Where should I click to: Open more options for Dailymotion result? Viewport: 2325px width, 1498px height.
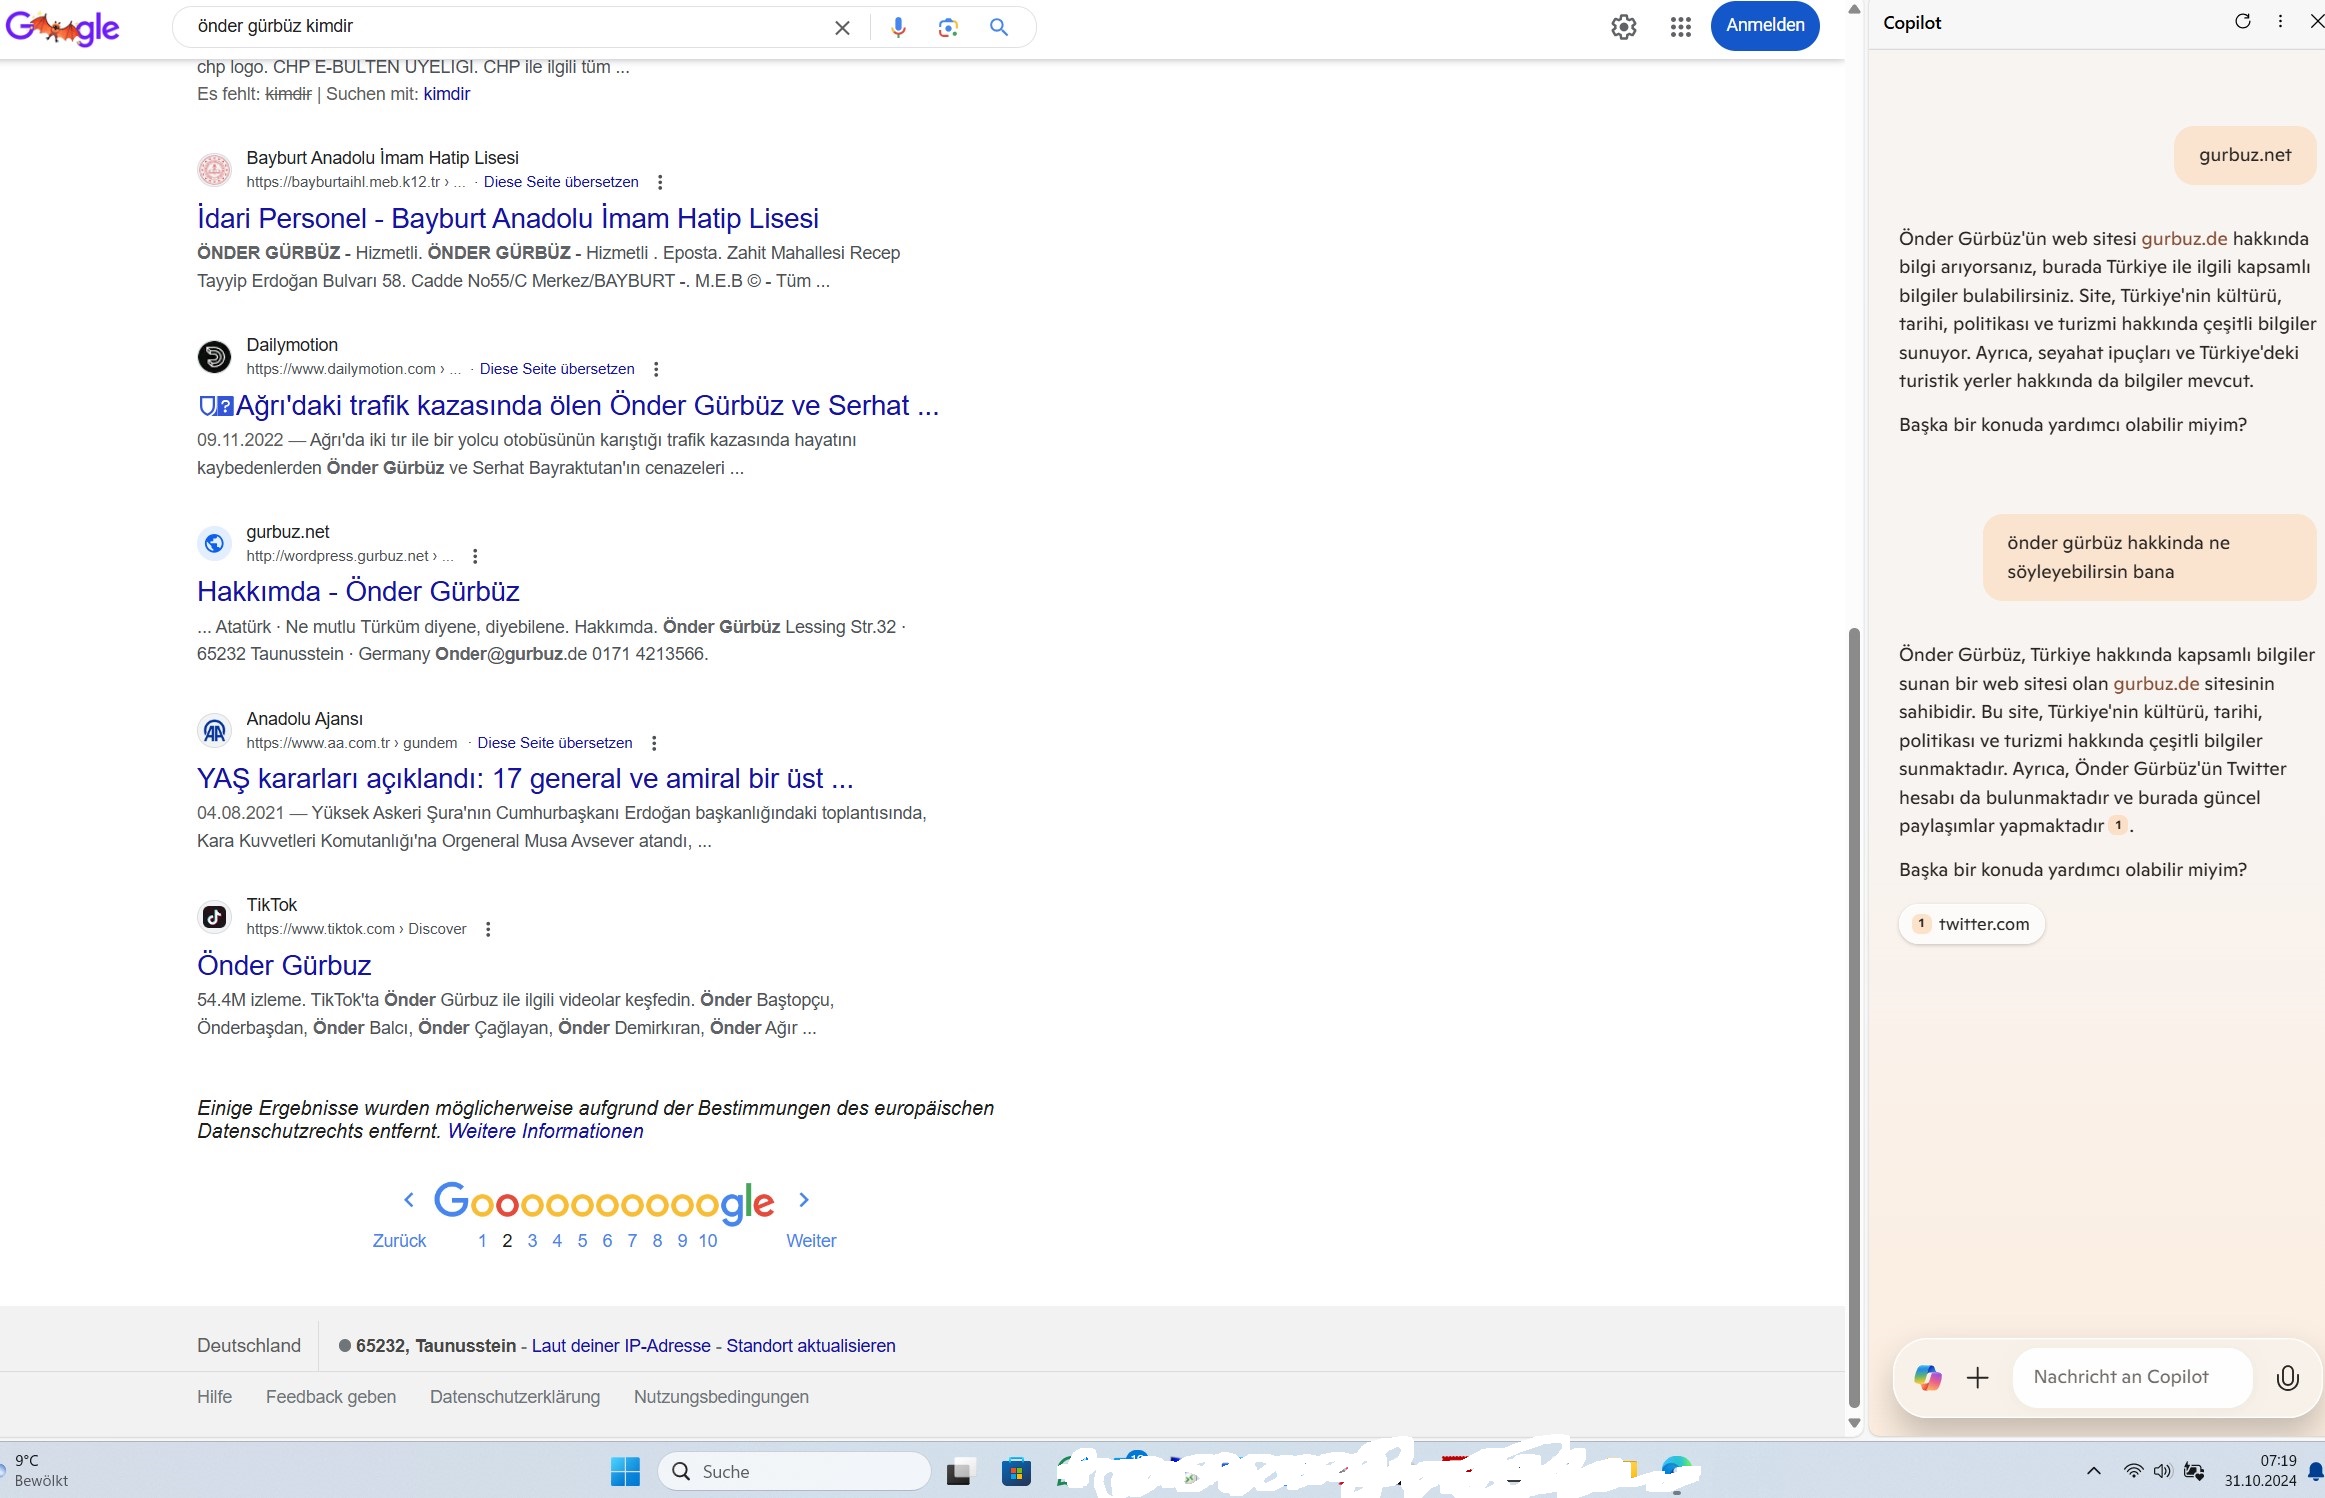click(656, 369)
